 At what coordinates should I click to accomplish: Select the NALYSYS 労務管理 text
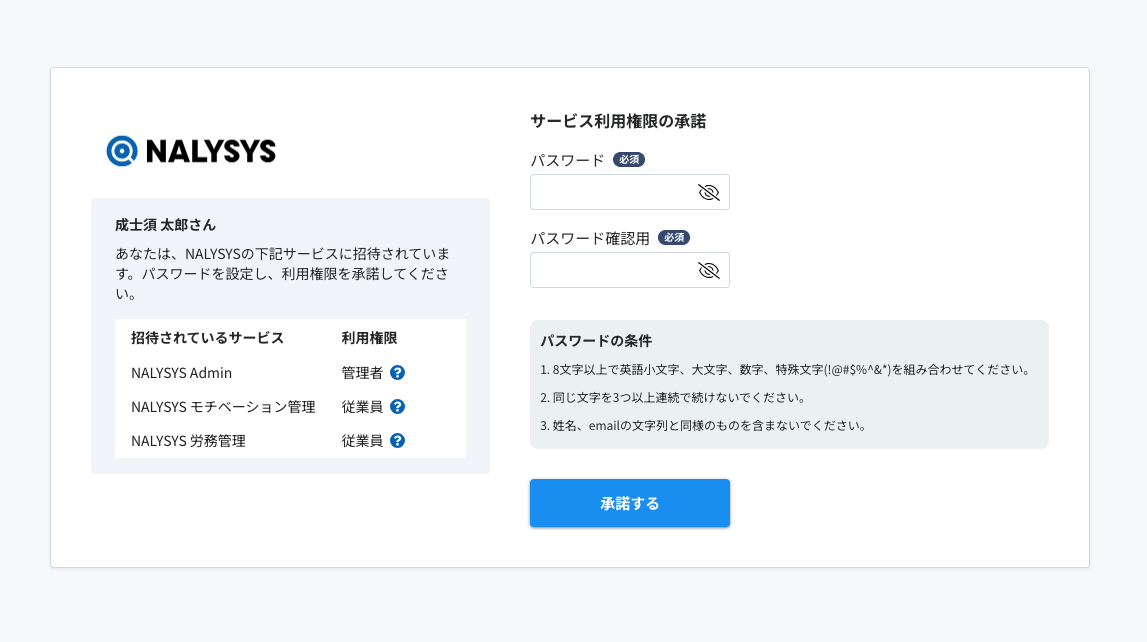[188, 441]
